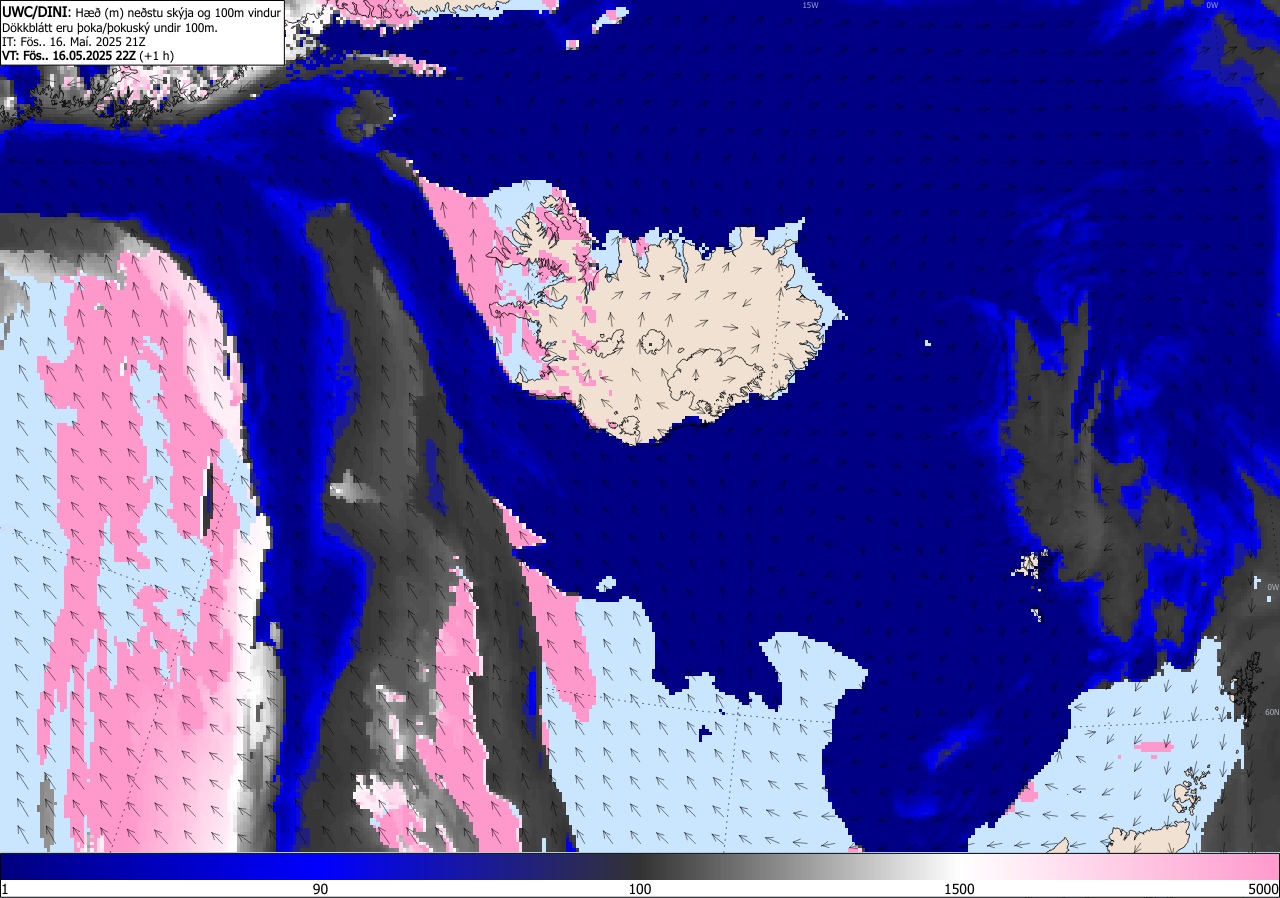Click the title line 'UWC/DINI: Hæð (m) neðstu skýja'
1280x898 pixels.
141,12
